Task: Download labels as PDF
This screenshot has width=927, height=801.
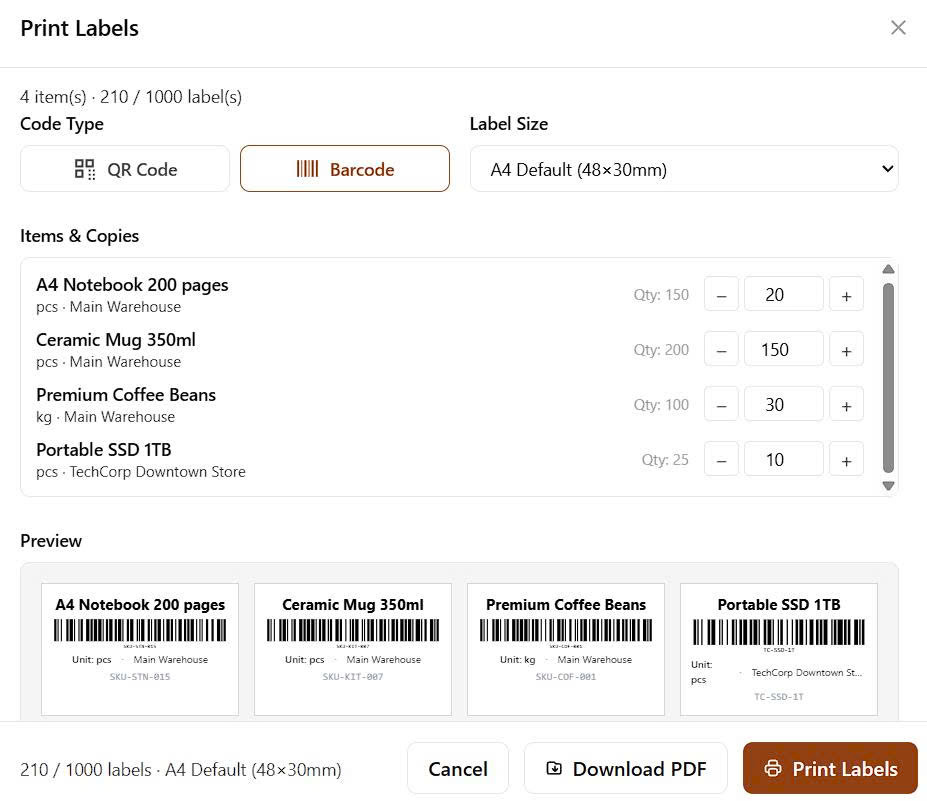Action: coord(625,768)
